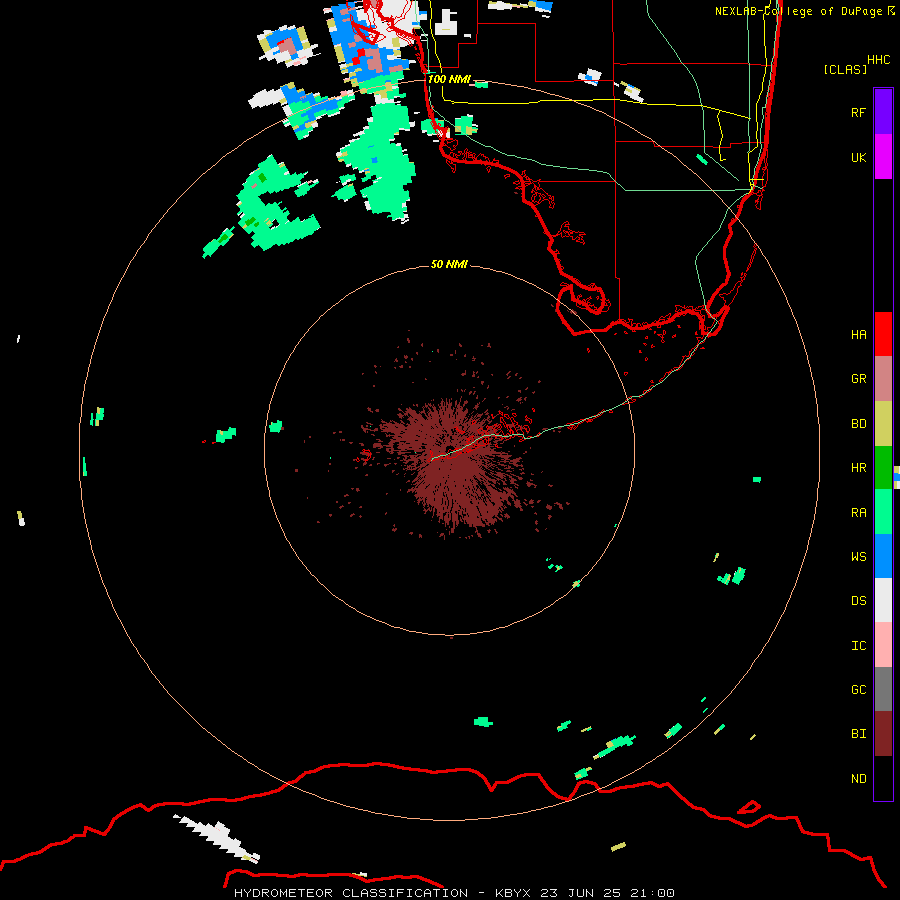Click the GR legend color swatch
Screen dimensions: 900x900
pos(883,379)
